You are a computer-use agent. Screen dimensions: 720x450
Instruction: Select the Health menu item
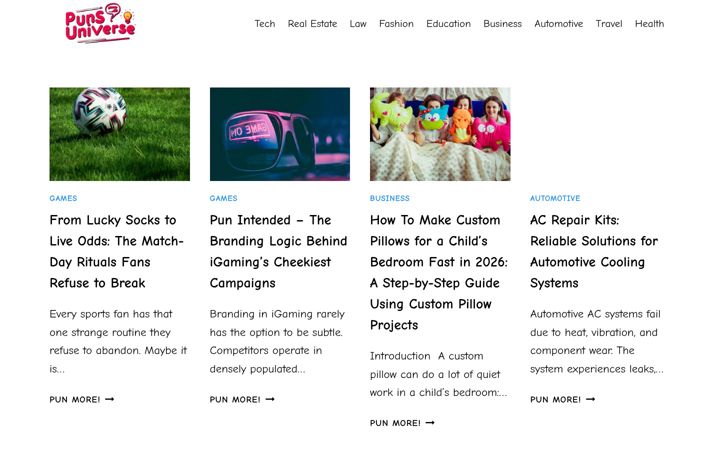[649, 23]
